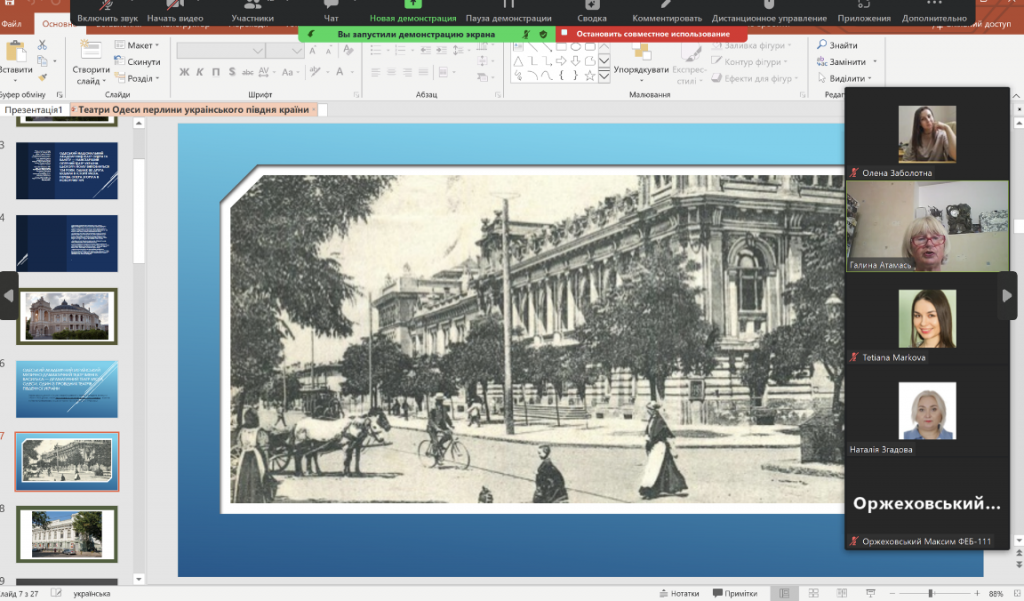The height and width of the screenshot is (601, 1024).
Task: Open Нотатки notes pane
Action: 679,593
